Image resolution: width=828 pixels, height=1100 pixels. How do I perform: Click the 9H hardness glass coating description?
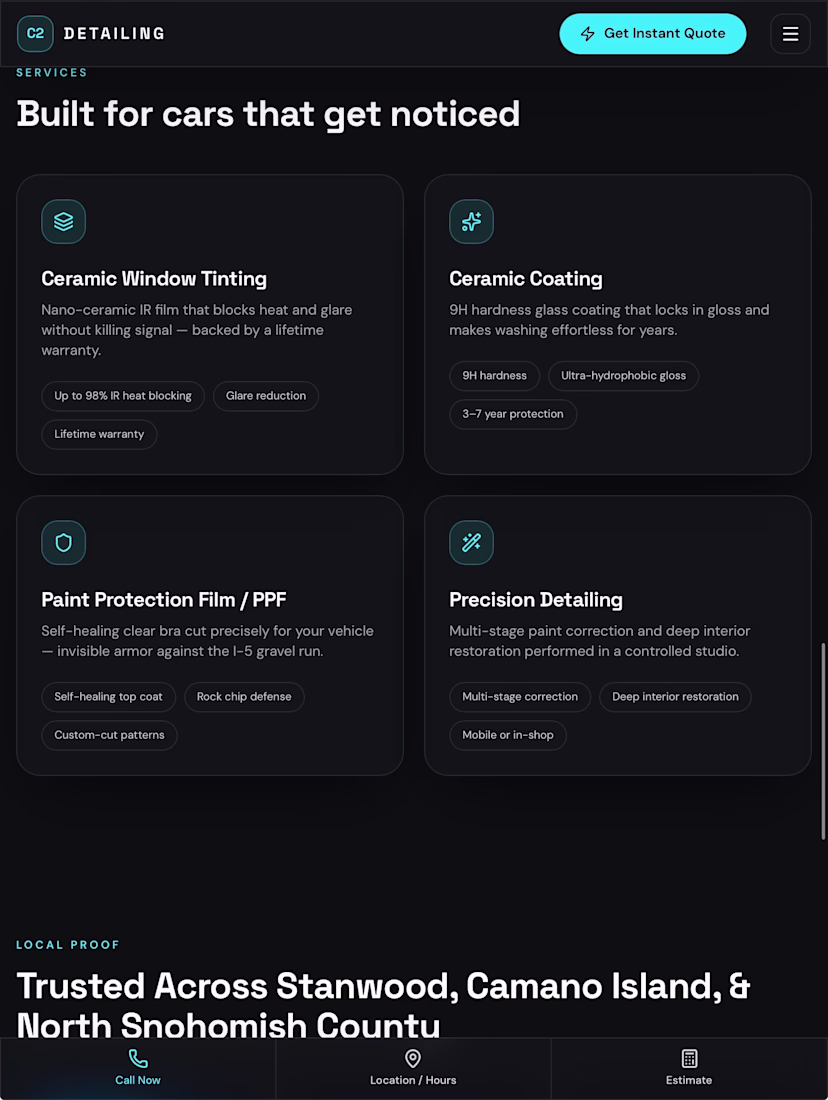click(x=609, y=320)
